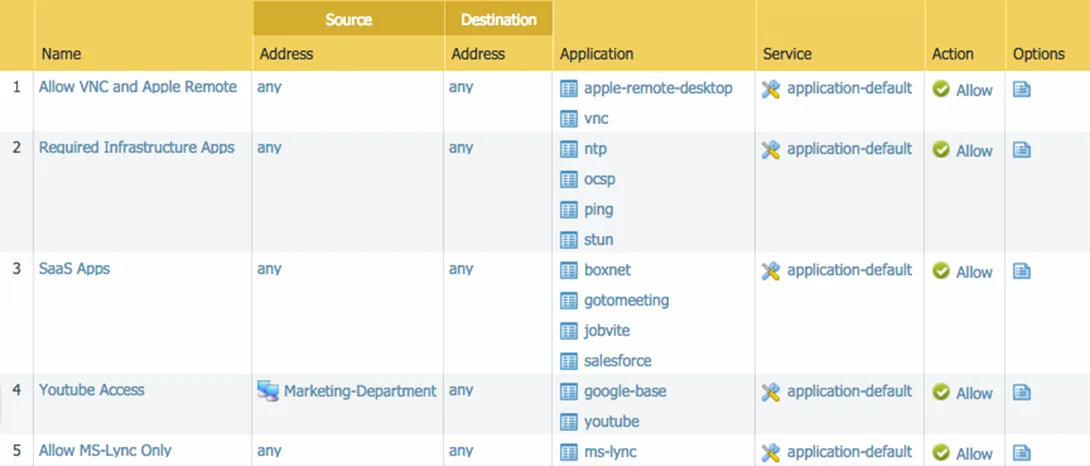1090x466 pixels.
Task: Select rule number 5 row index
Action: pyautogui.click(x=17, y=450)
